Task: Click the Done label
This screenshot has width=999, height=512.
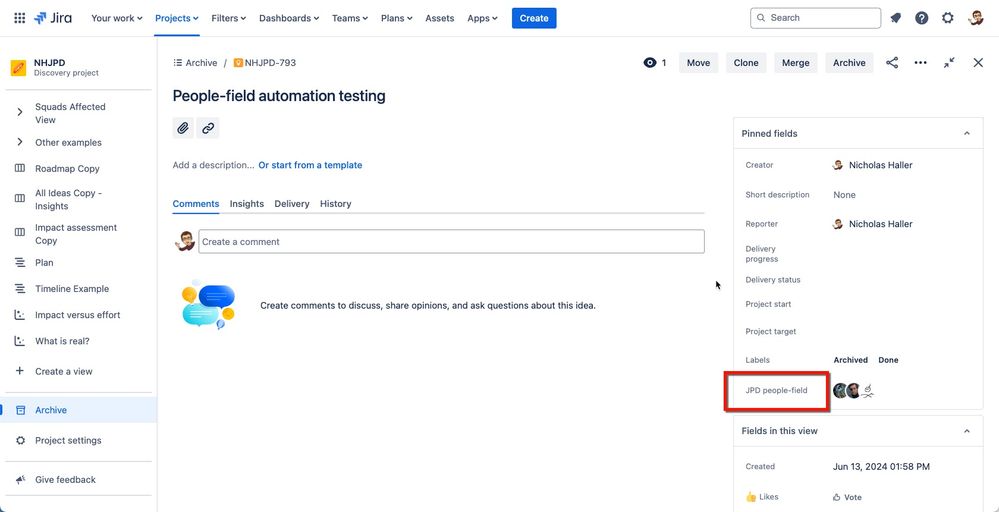Action: 888,360
